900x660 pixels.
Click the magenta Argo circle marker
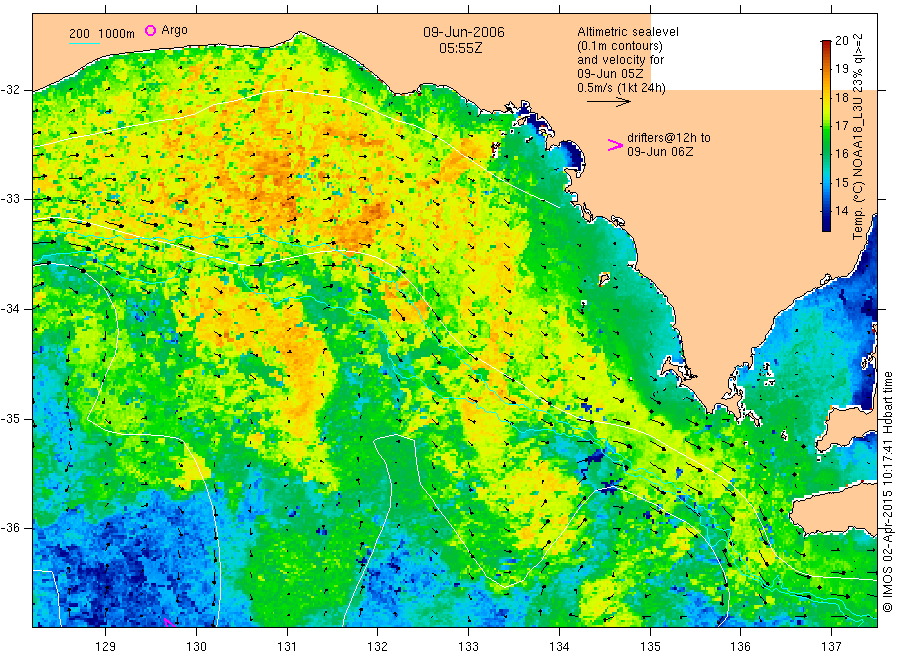[x=150, y=30]
